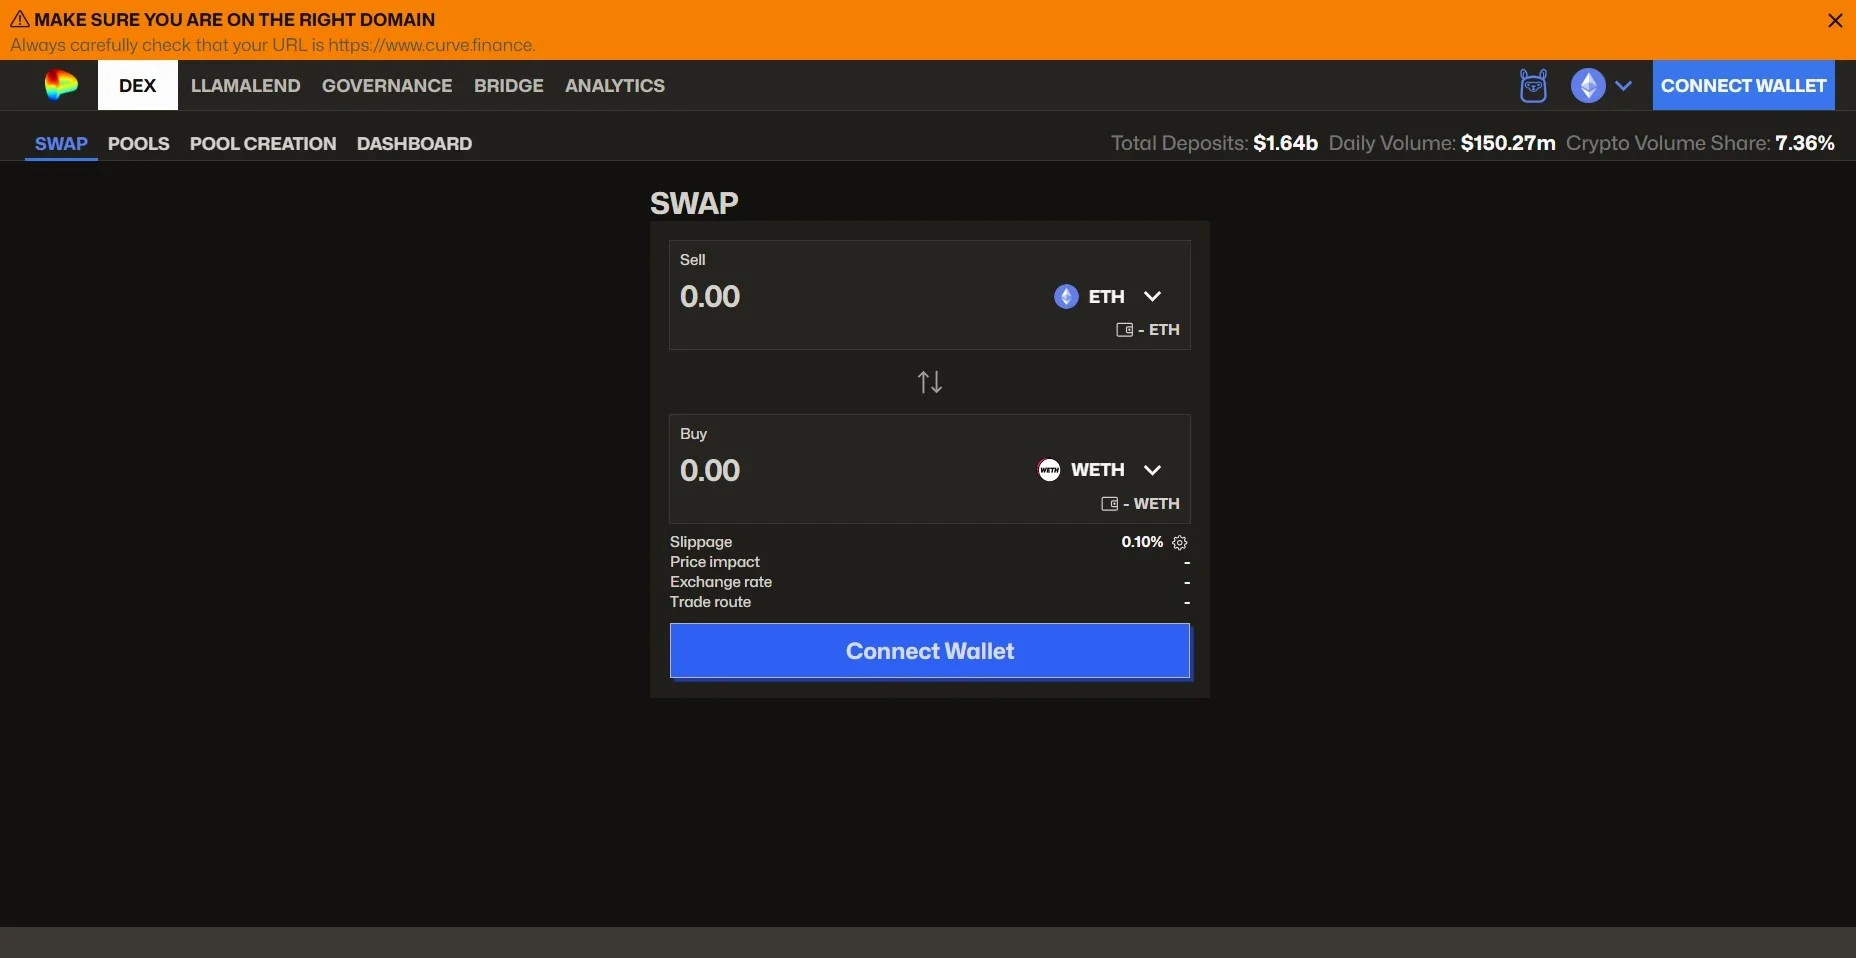The image size is (1856, 958).
Task: Click the Daily Volume $150.27m stat
Action: tap(1442, 143)
